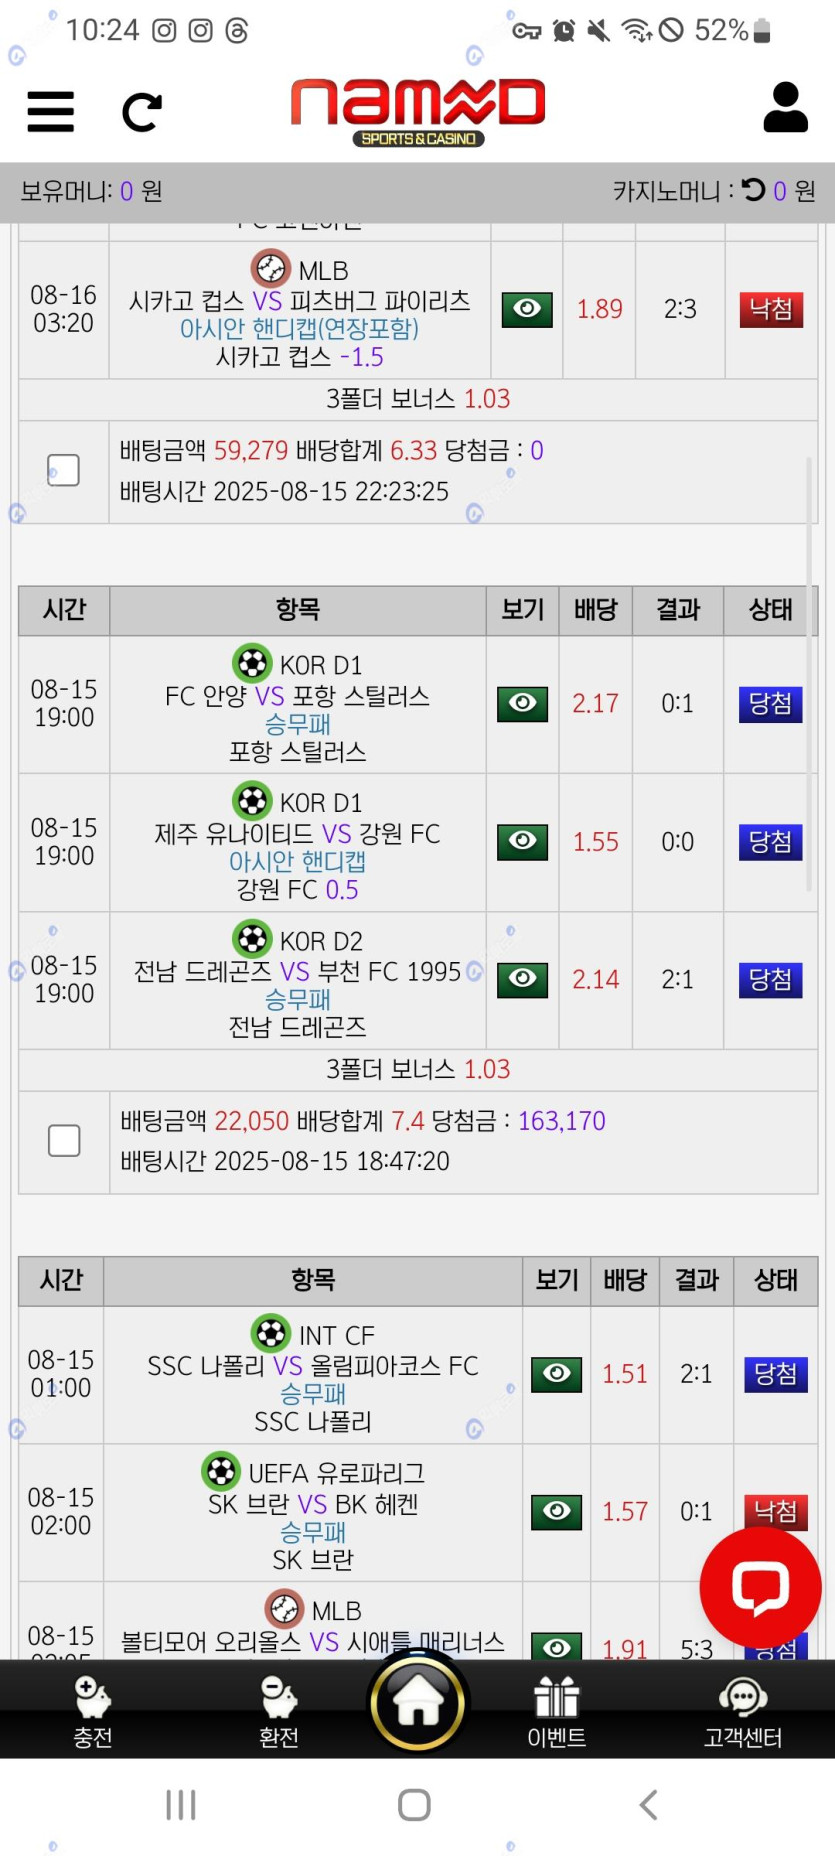This screenshot has height=1856, width=835.
Task: Open 충전 deposit in bottom bar
Action: tap(92, 1712)
